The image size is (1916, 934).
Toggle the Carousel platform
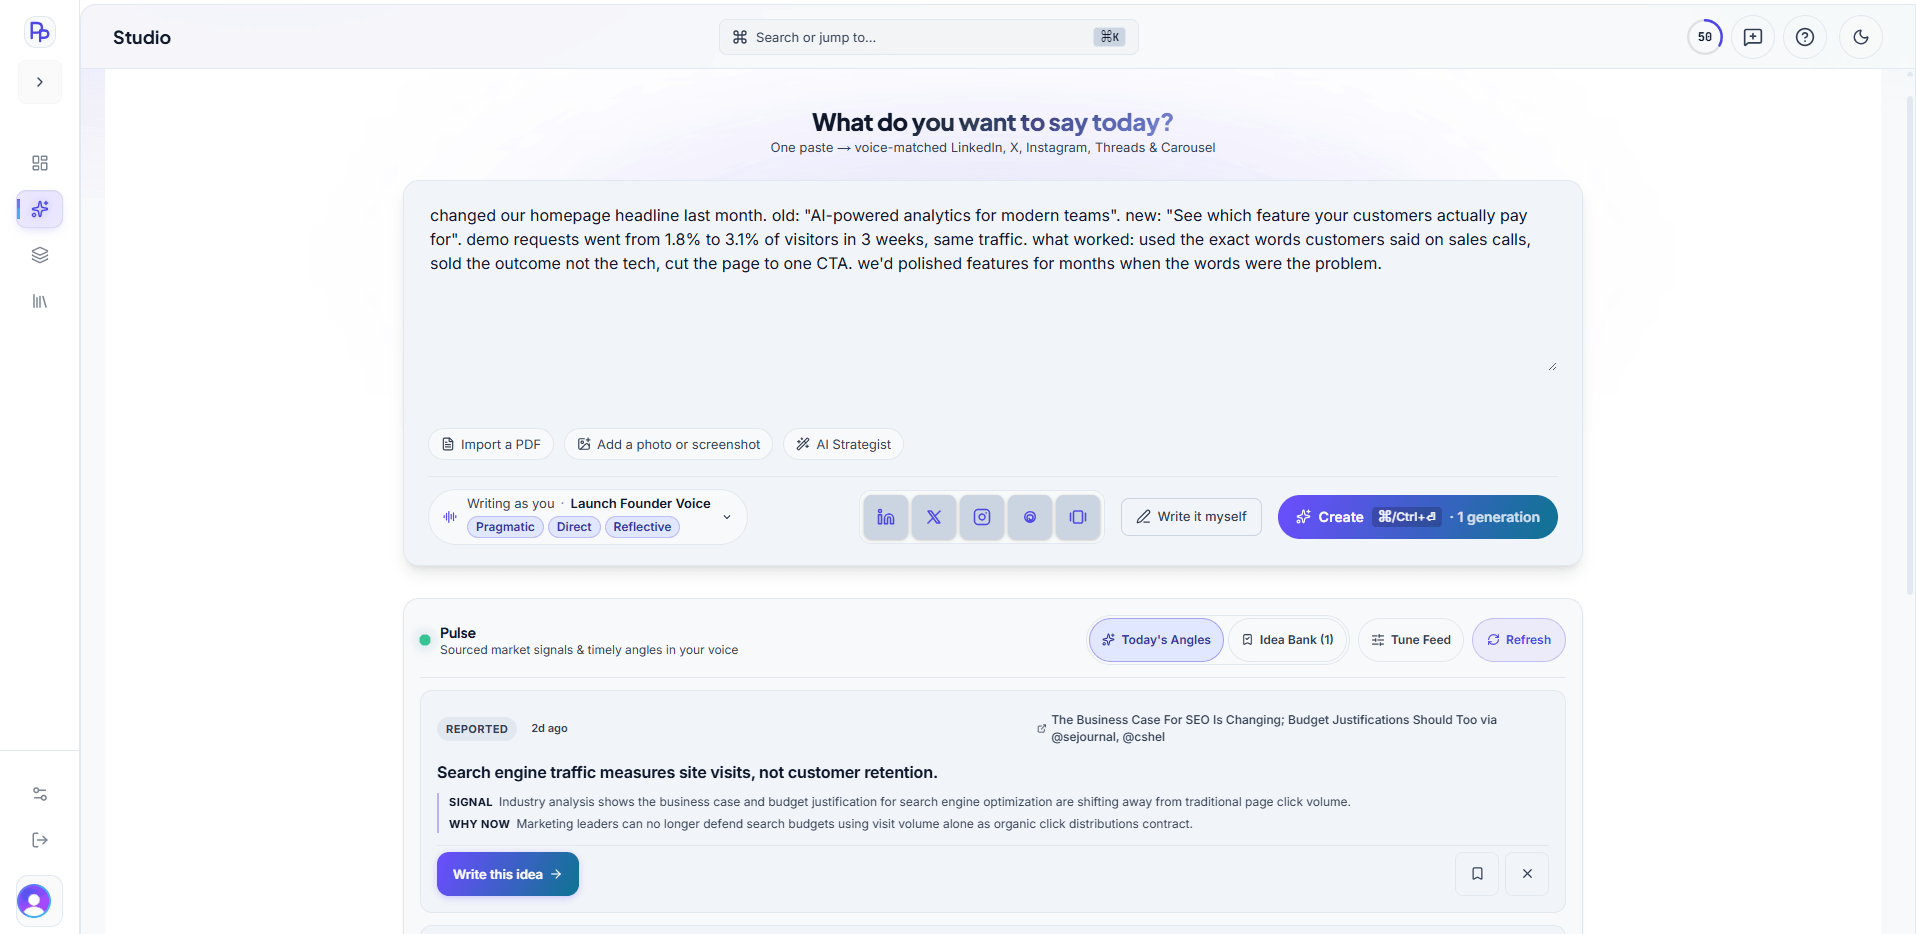(1078, 517)
